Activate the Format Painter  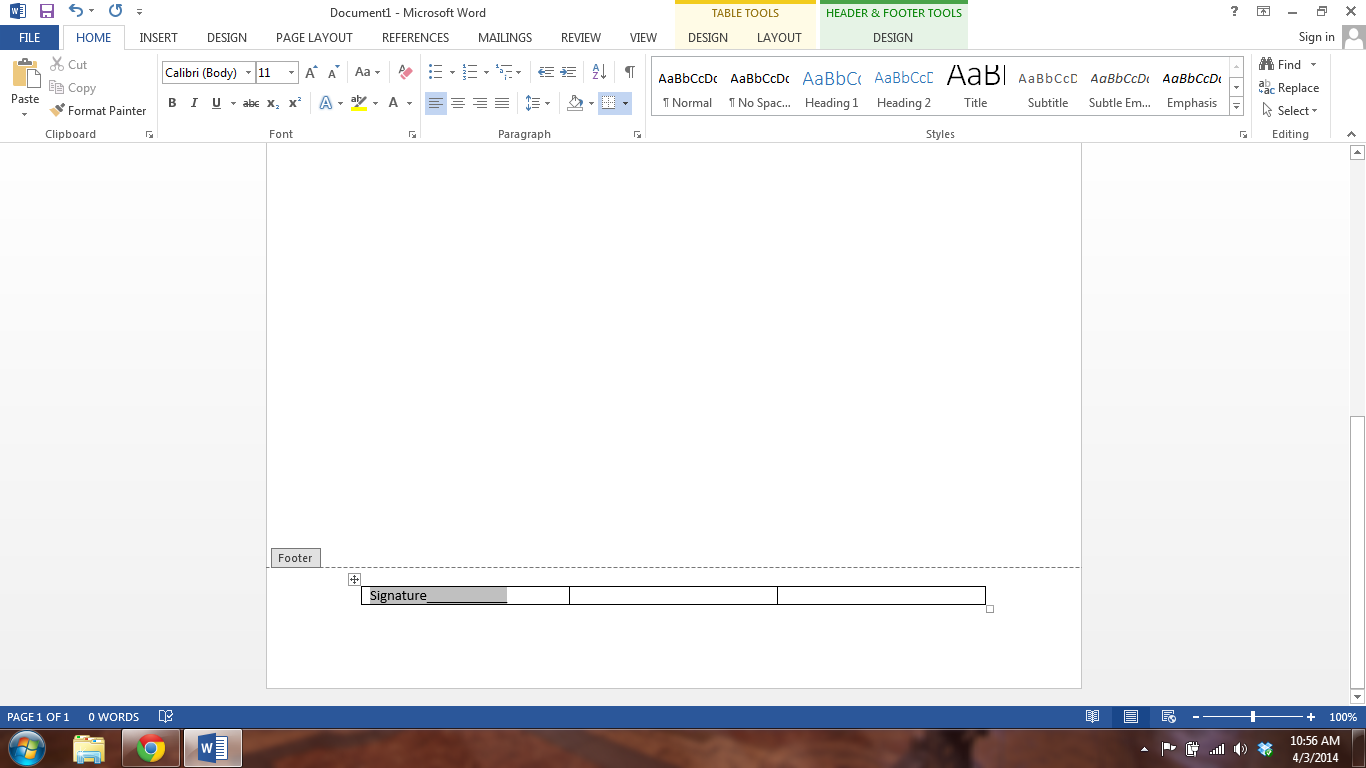(98, 111)
